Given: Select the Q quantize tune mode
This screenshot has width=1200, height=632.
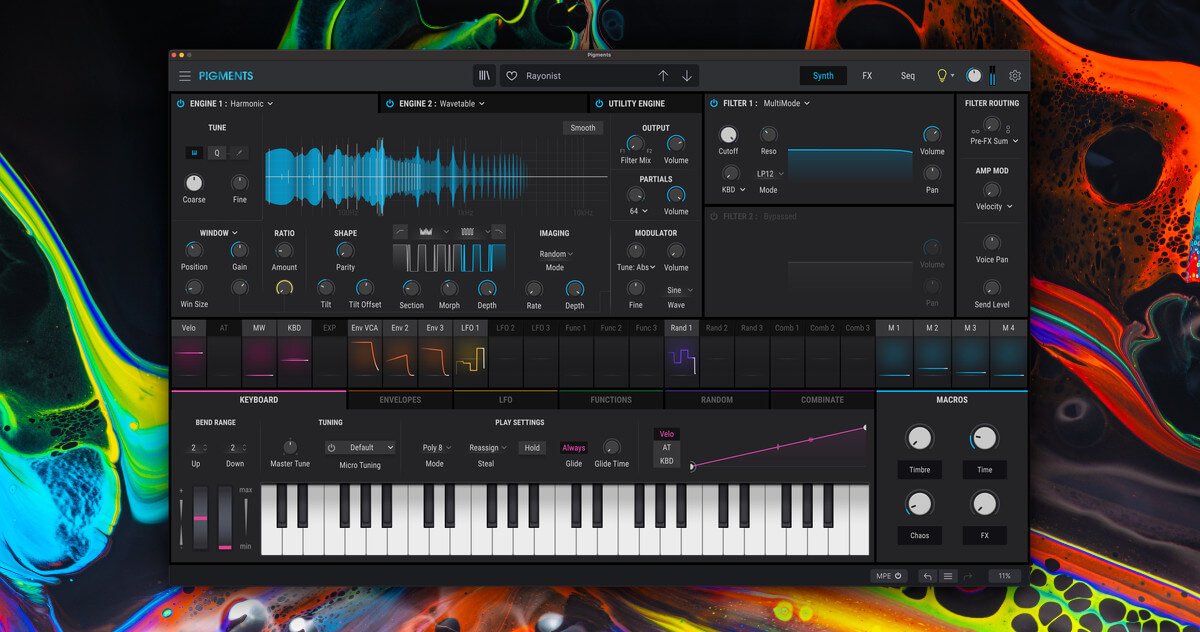Looking at the screenshot, I should (216, 153).
